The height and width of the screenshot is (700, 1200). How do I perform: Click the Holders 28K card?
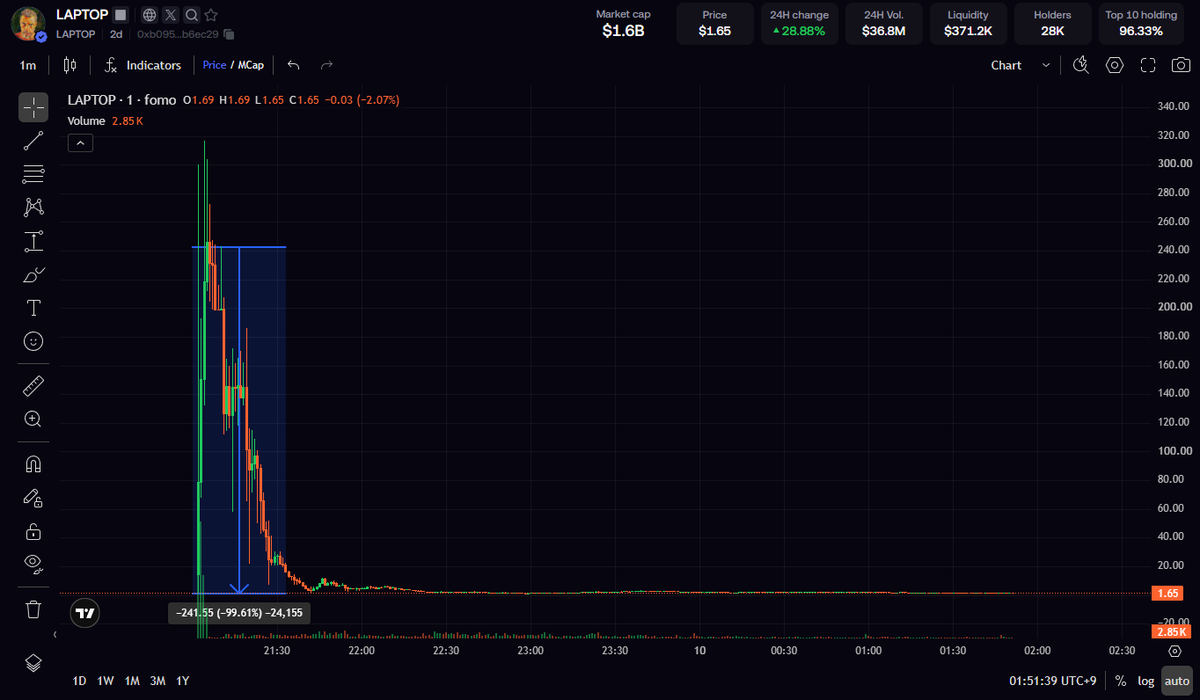pos(1052,23)
